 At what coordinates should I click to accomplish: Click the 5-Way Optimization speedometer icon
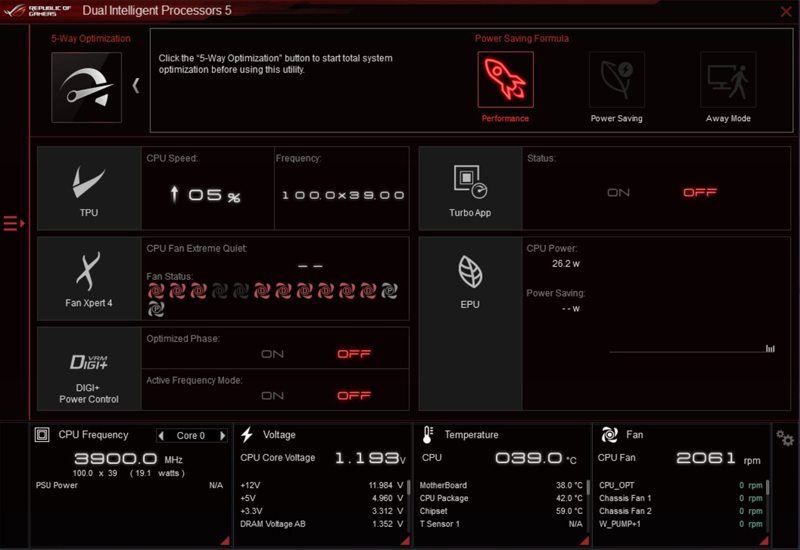point(86,86)
